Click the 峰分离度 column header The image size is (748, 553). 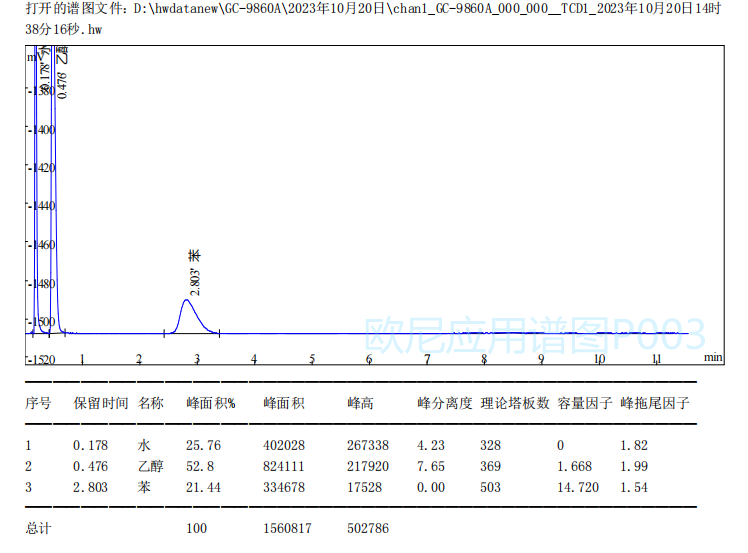(444, 404)
